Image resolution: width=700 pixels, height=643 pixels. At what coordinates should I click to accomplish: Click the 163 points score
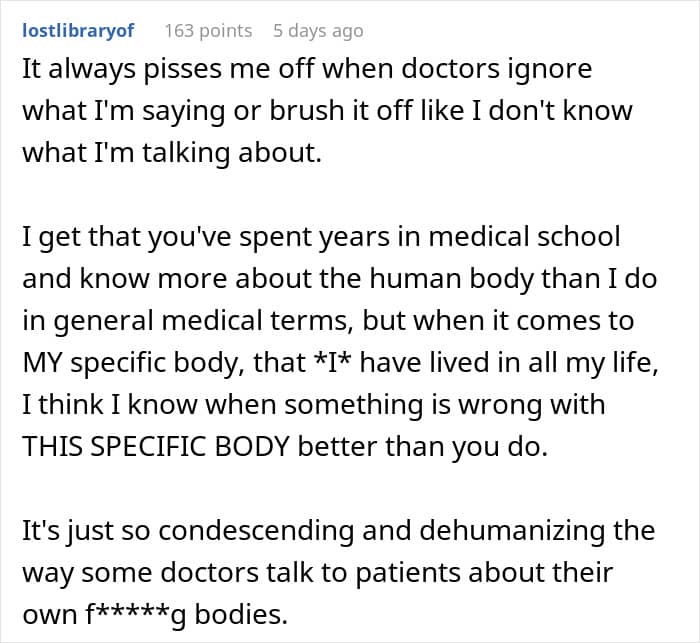coord(208,31)
